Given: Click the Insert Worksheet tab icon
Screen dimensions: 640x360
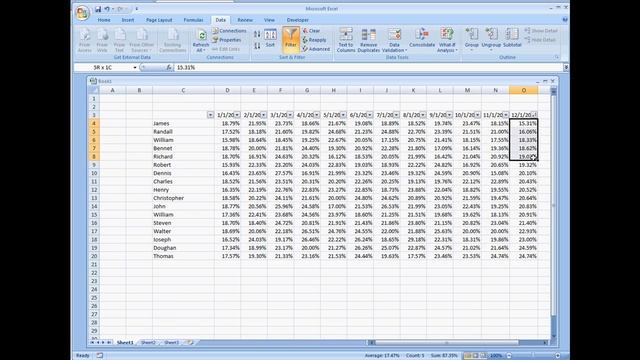Looking at the screenshot, I should pos(190,342).
